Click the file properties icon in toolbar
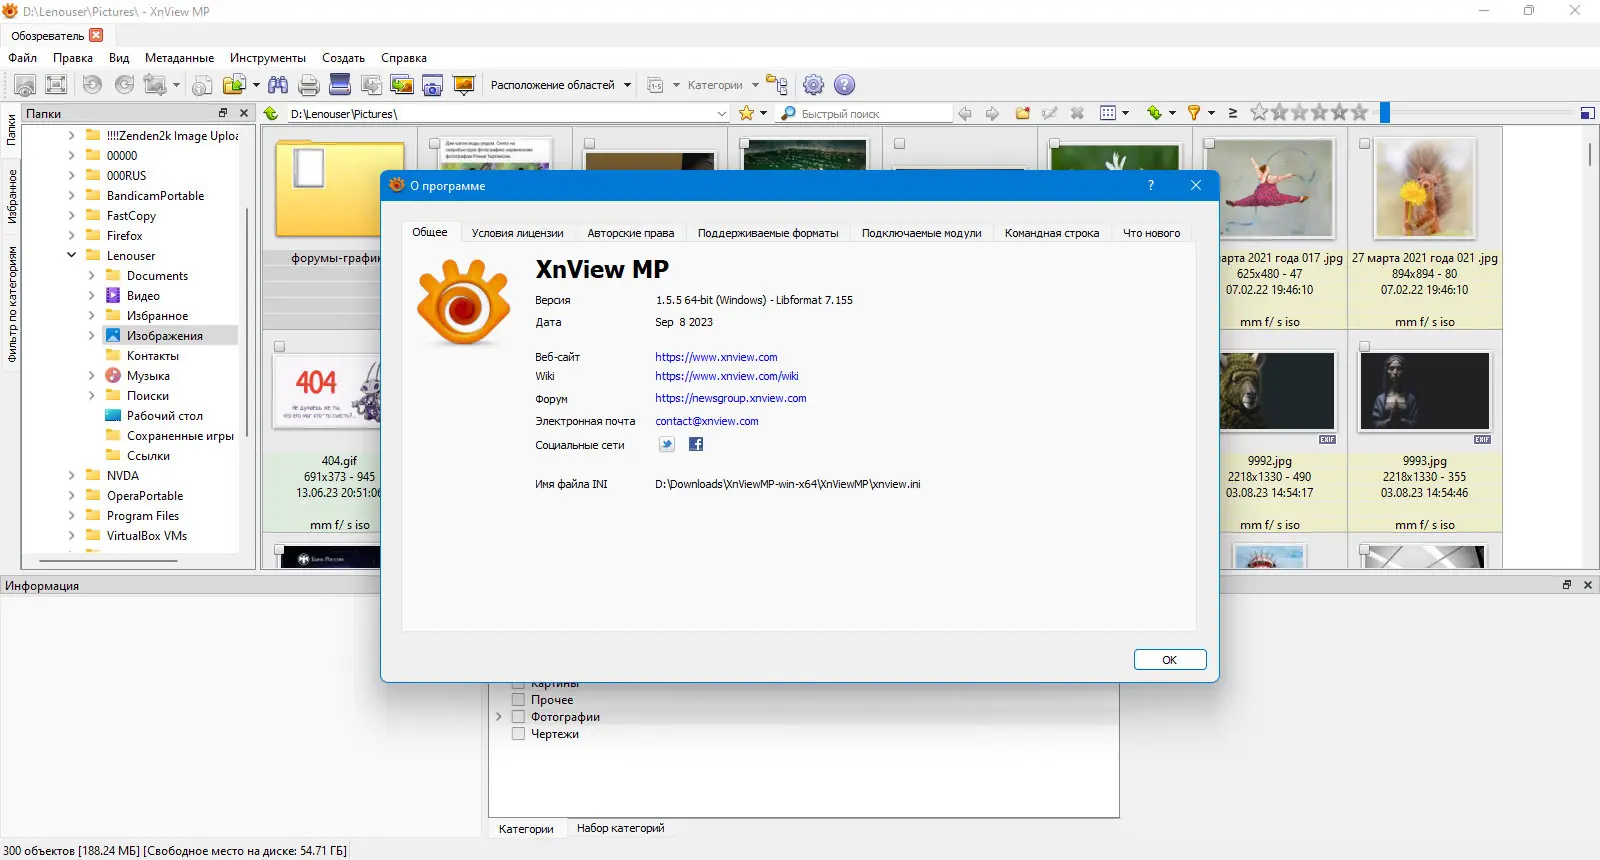 pyautogui.click(x=202, y=85)
